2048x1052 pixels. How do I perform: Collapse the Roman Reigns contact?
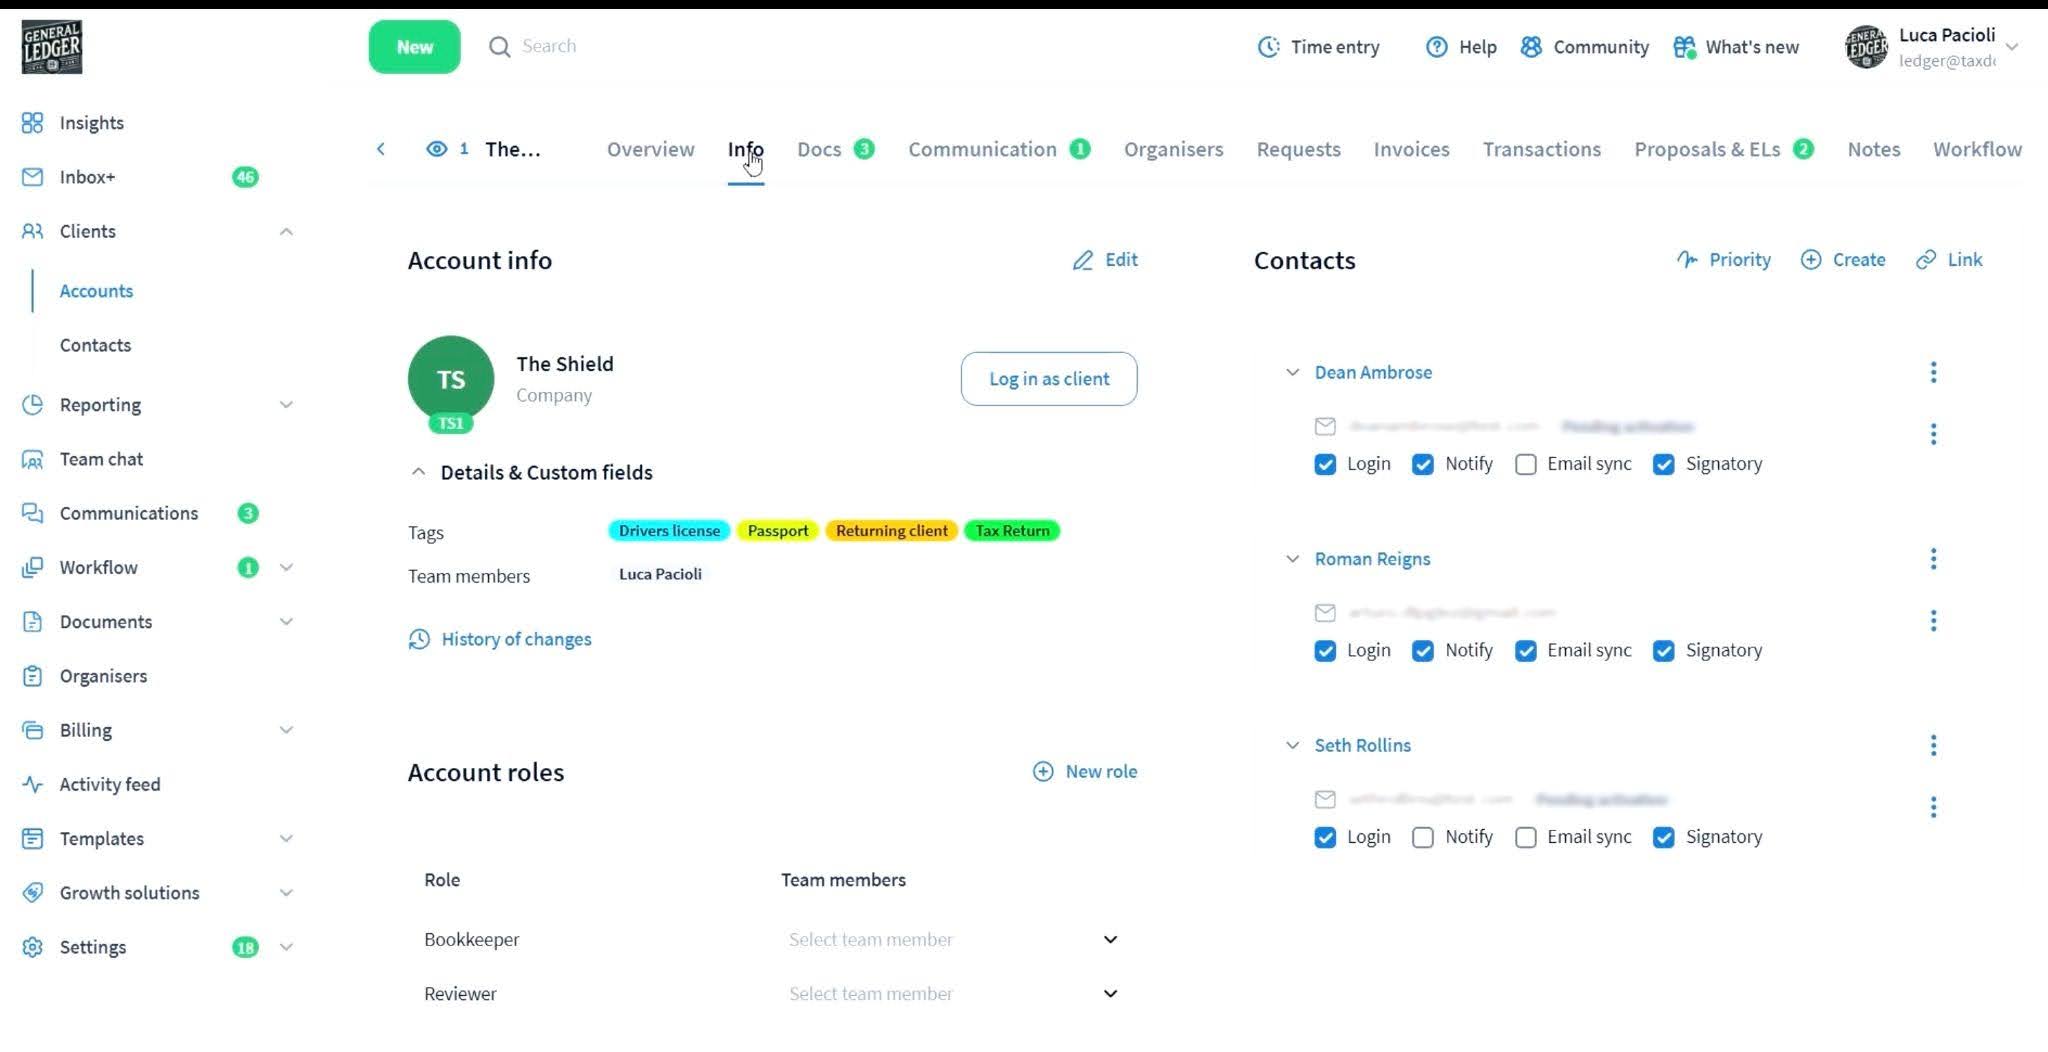tap(1292, 559)
